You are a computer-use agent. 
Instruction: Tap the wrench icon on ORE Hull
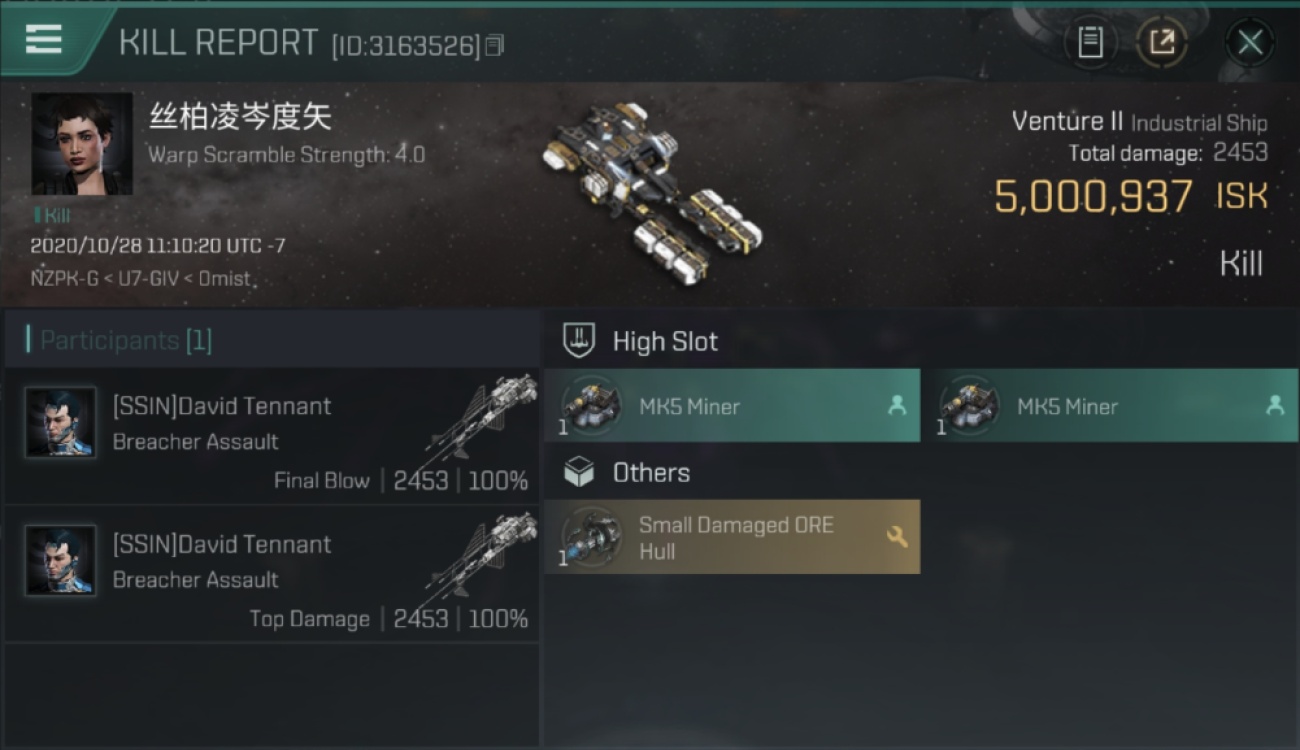click(x=897, y=537)
